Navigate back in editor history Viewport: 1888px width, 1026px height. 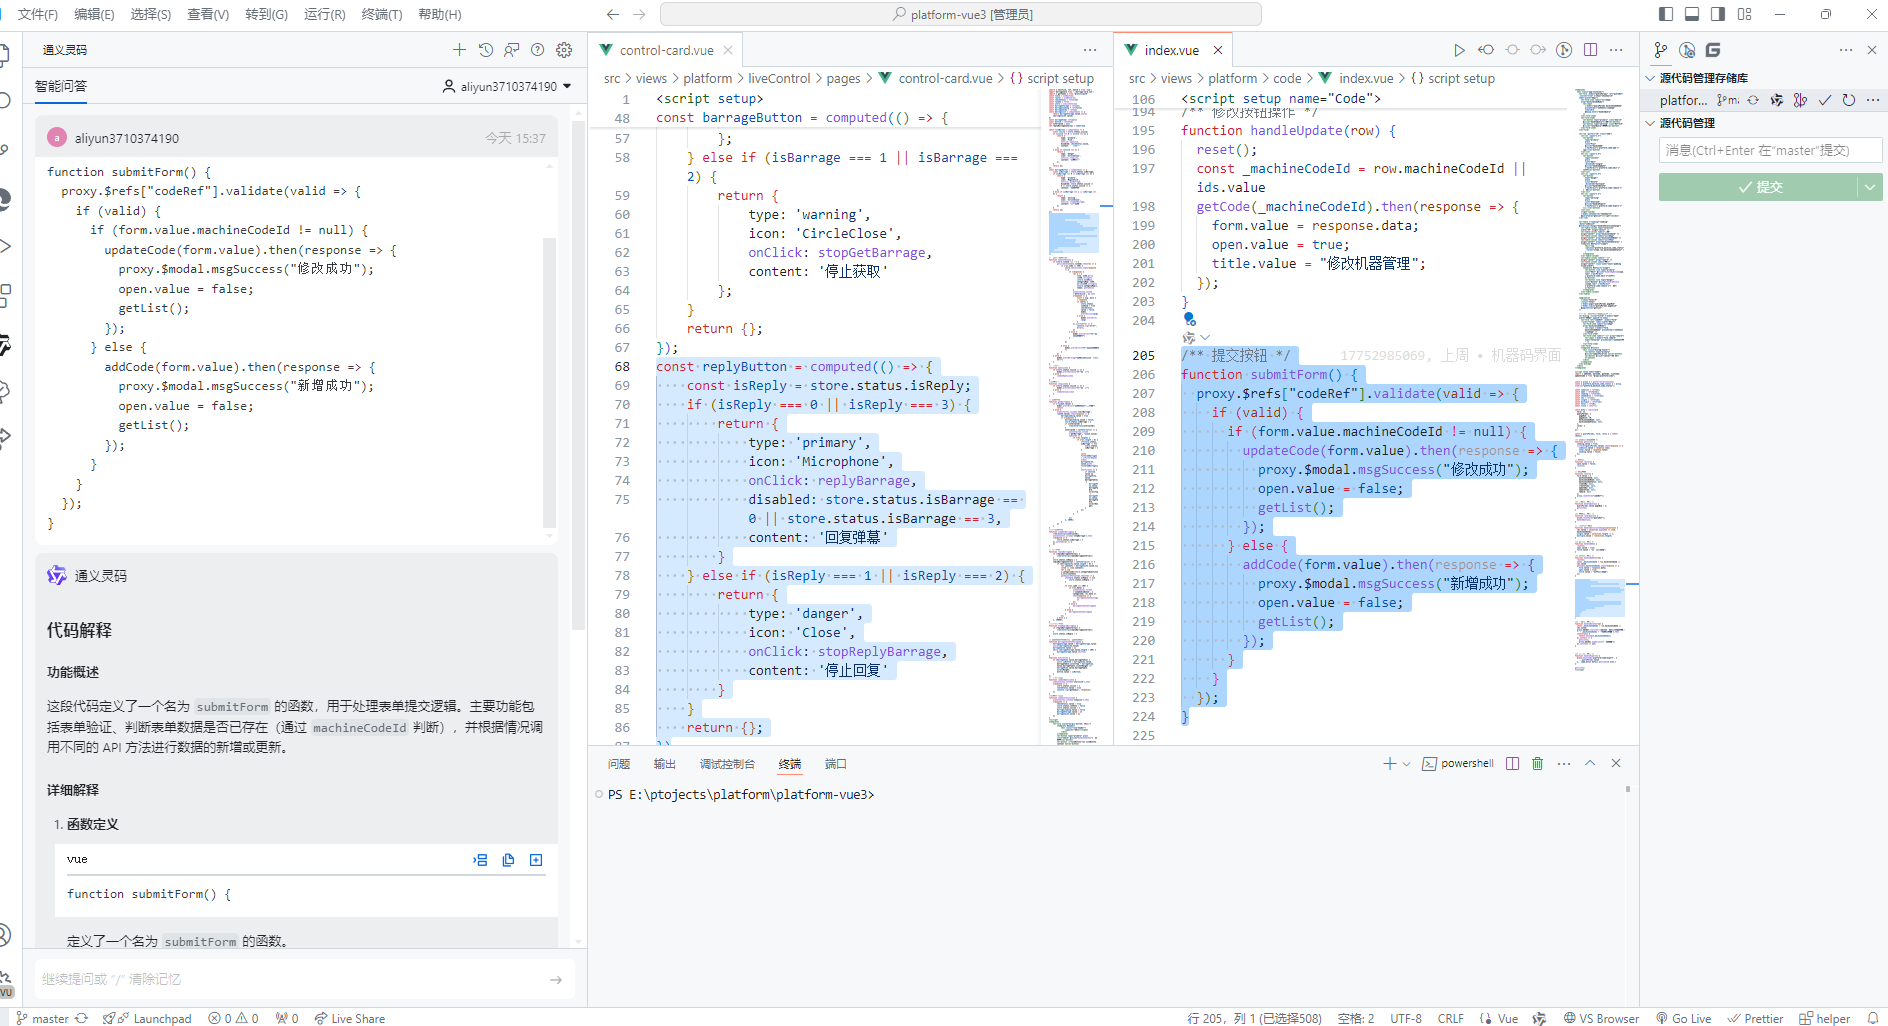pyautogui.click(x=613, y=14)
